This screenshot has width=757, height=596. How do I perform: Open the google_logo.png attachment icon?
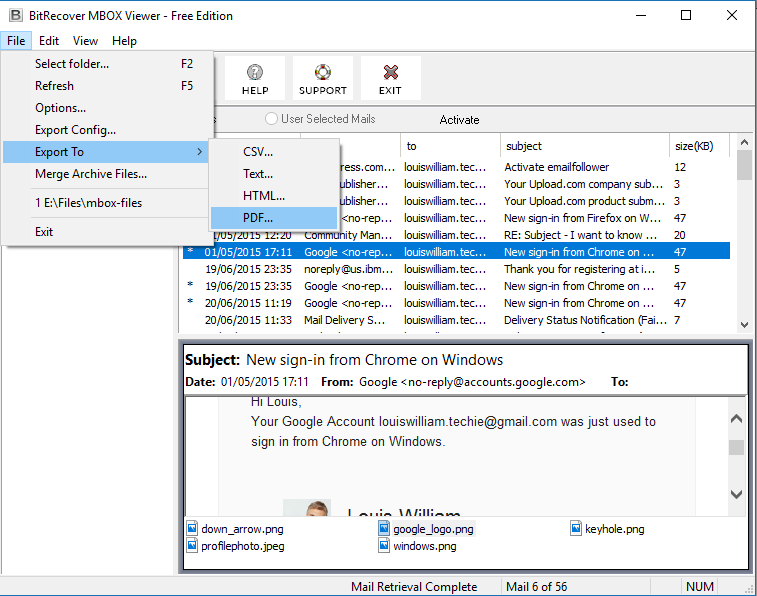[x=384, y=528]
